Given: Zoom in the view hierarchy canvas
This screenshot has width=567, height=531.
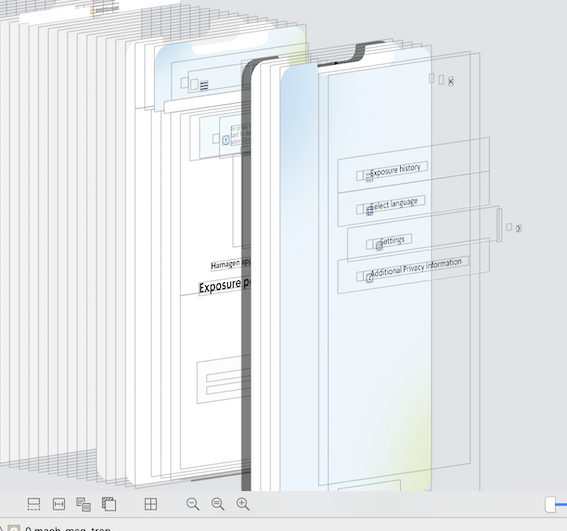Looking at the screenshot, I should [x=243, y=504].
